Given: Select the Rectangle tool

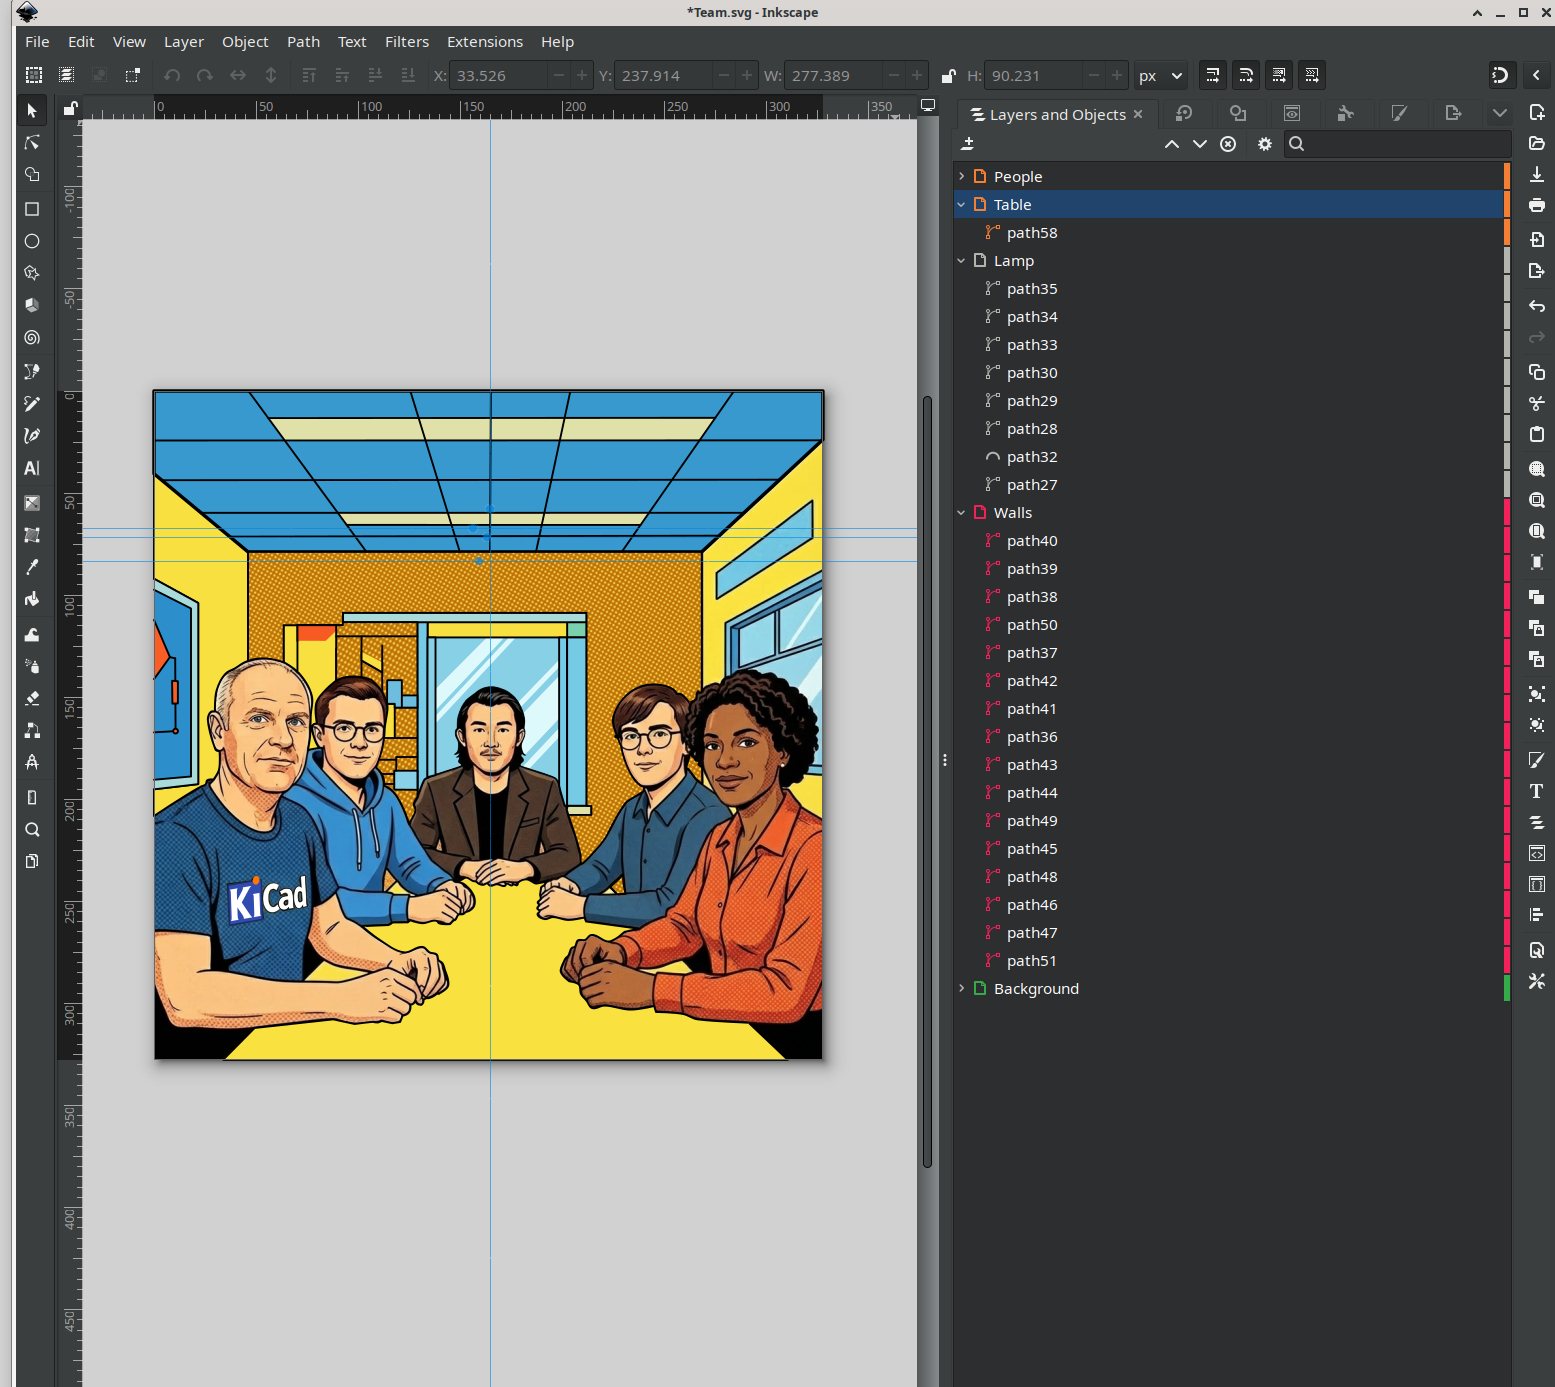Looking at the screenshot, I should pyautogui.click(x=32, y=209).
